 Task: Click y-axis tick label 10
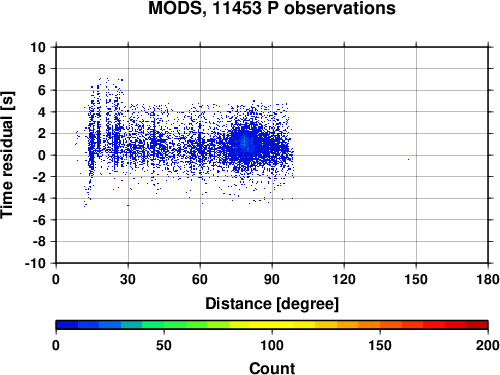click(x=38, y=47)
